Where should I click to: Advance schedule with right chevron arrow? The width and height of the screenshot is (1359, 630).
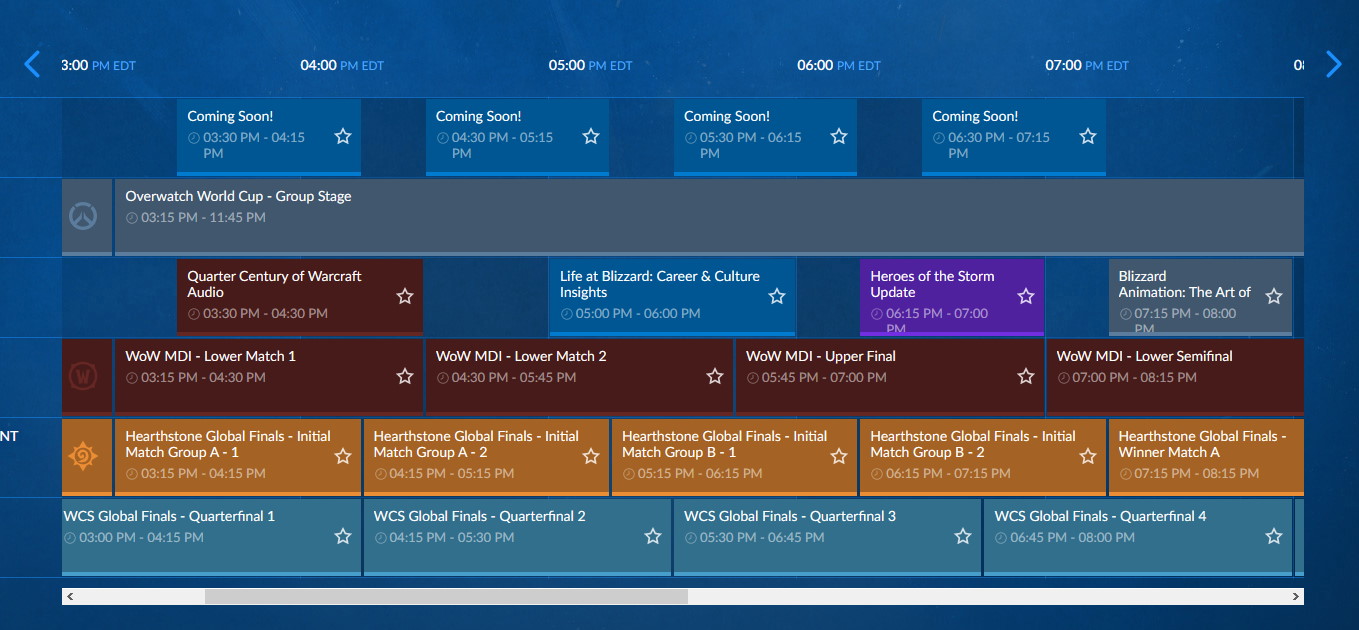coord(1333,65)
